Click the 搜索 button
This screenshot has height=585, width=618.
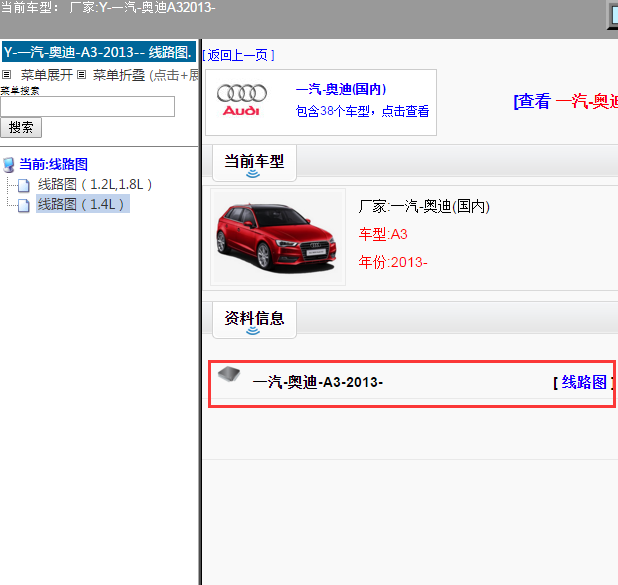[21, 127]
